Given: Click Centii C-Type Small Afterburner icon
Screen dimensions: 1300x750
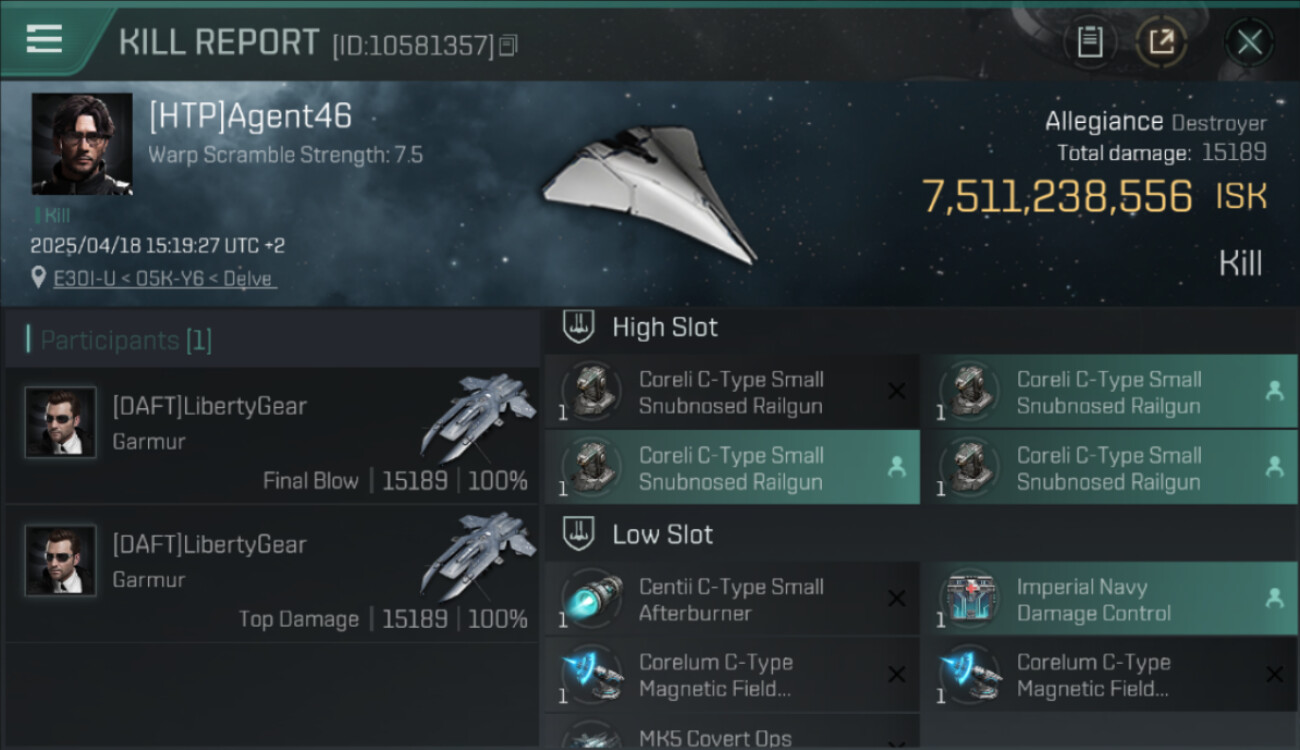Looking at the screenshot, I should coord(591,599).
